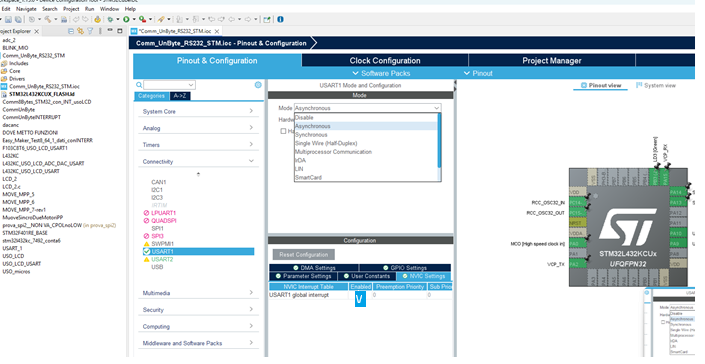705x364 pixels.
Task: Expand the System Core category
Action: tap(198, 111)
